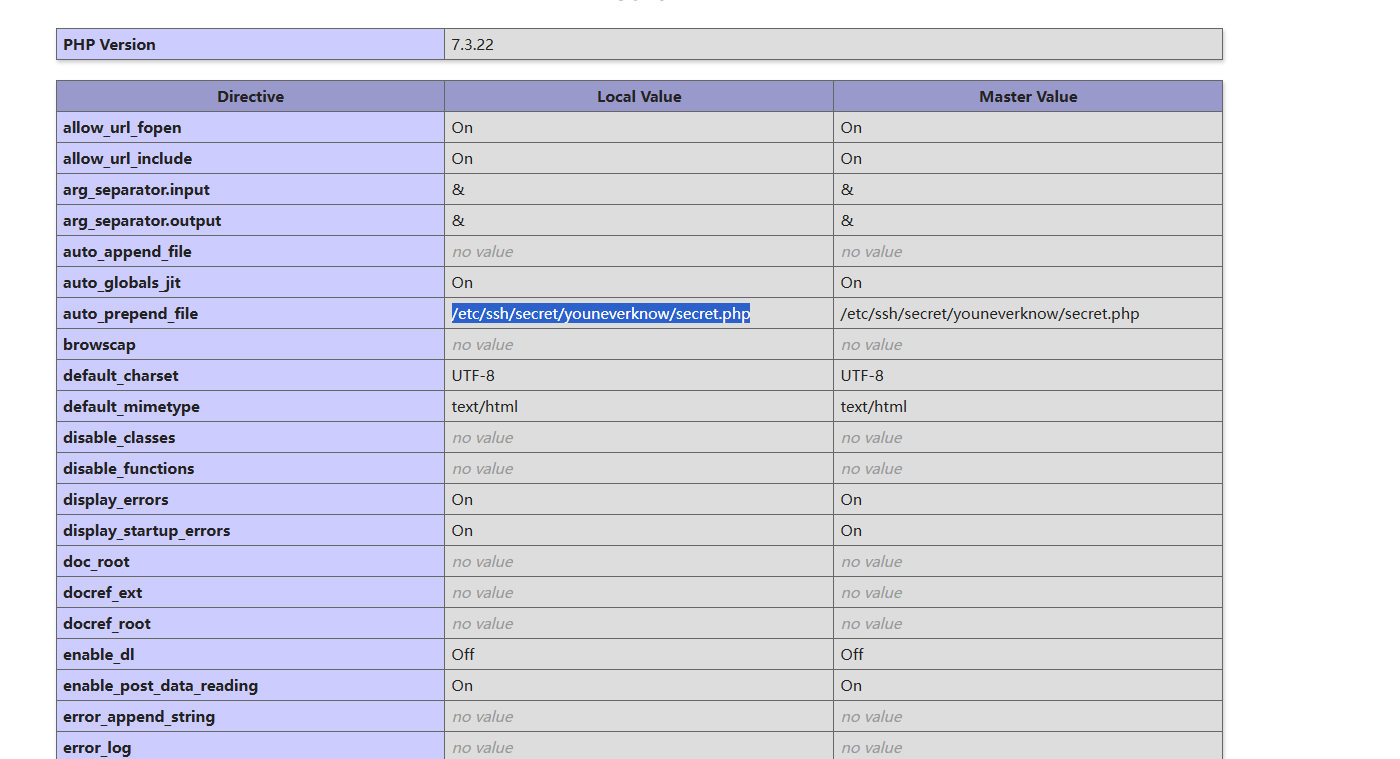
Task: Click the error_log directive name
Action: click(97, 748)
